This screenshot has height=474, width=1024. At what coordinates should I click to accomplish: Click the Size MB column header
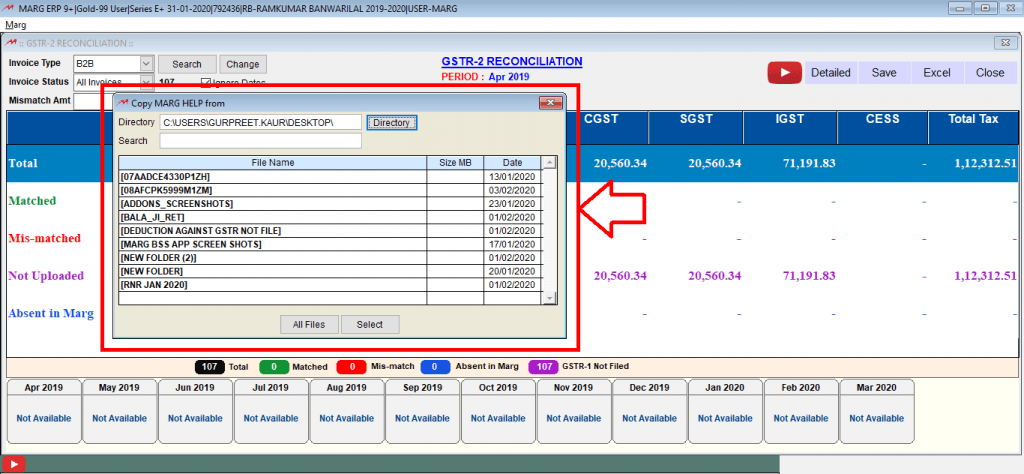point(455,163)
